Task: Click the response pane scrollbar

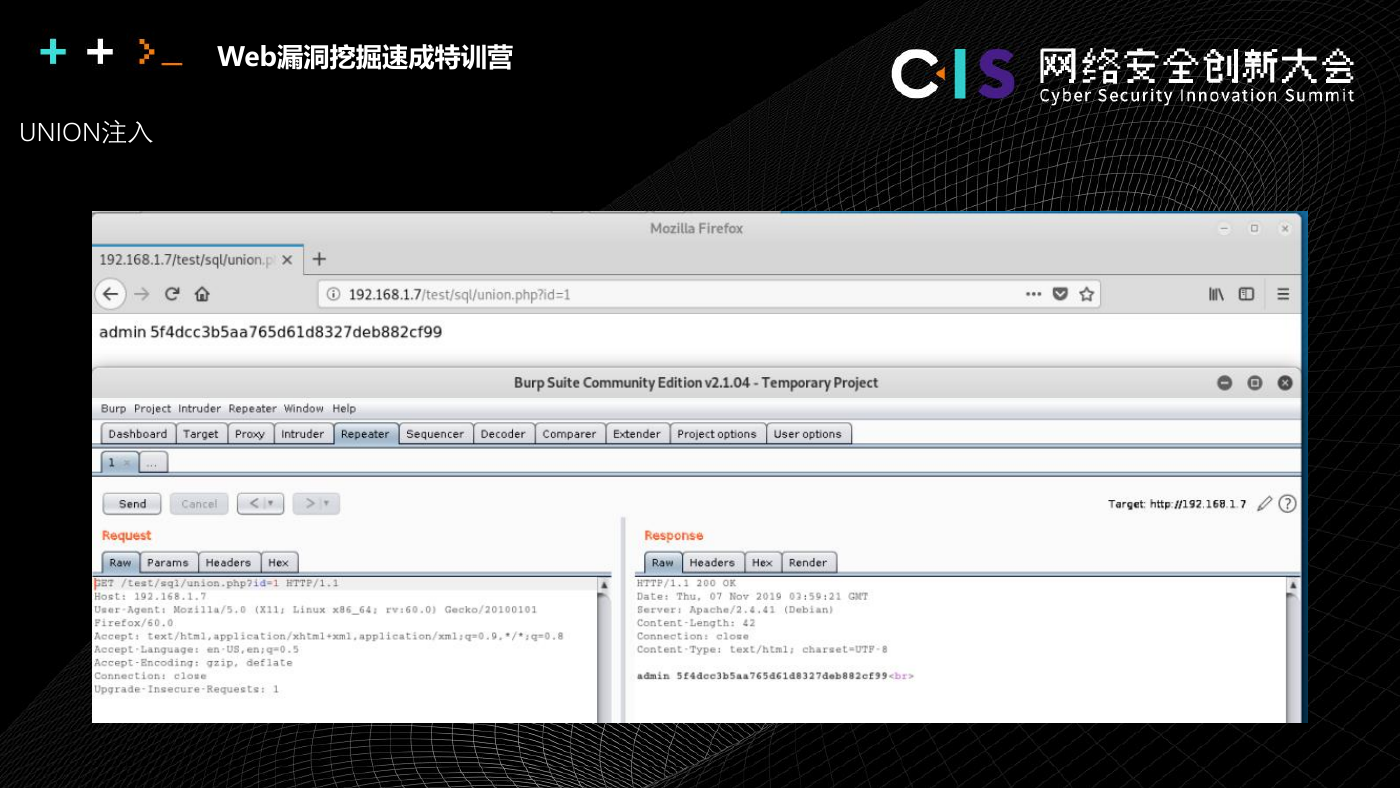Action: pos(1293,650)
